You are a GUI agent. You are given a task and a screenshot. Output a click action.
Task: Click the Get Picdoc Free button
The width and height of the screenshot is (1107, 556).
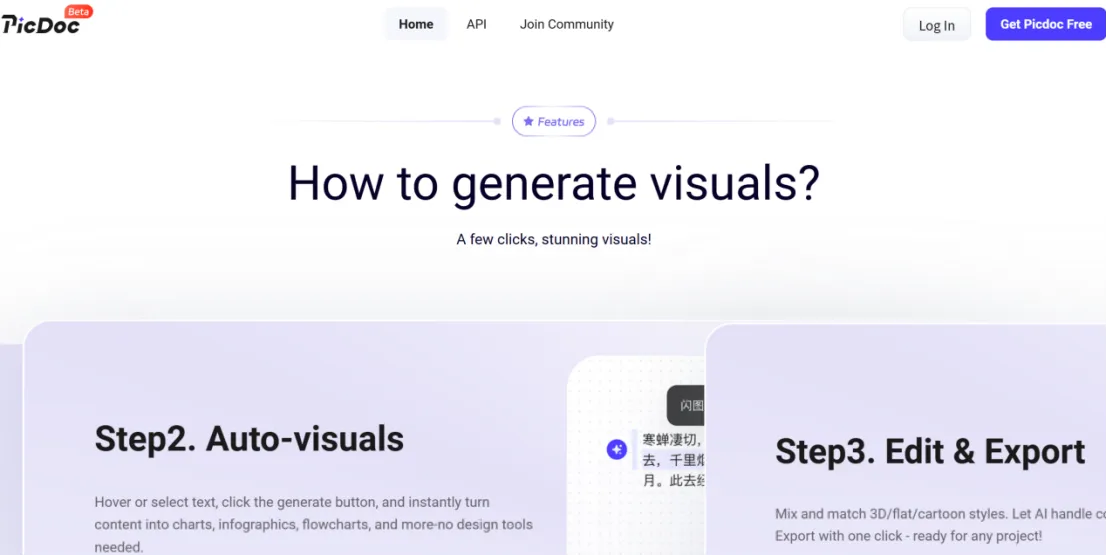click(1045, 24)
